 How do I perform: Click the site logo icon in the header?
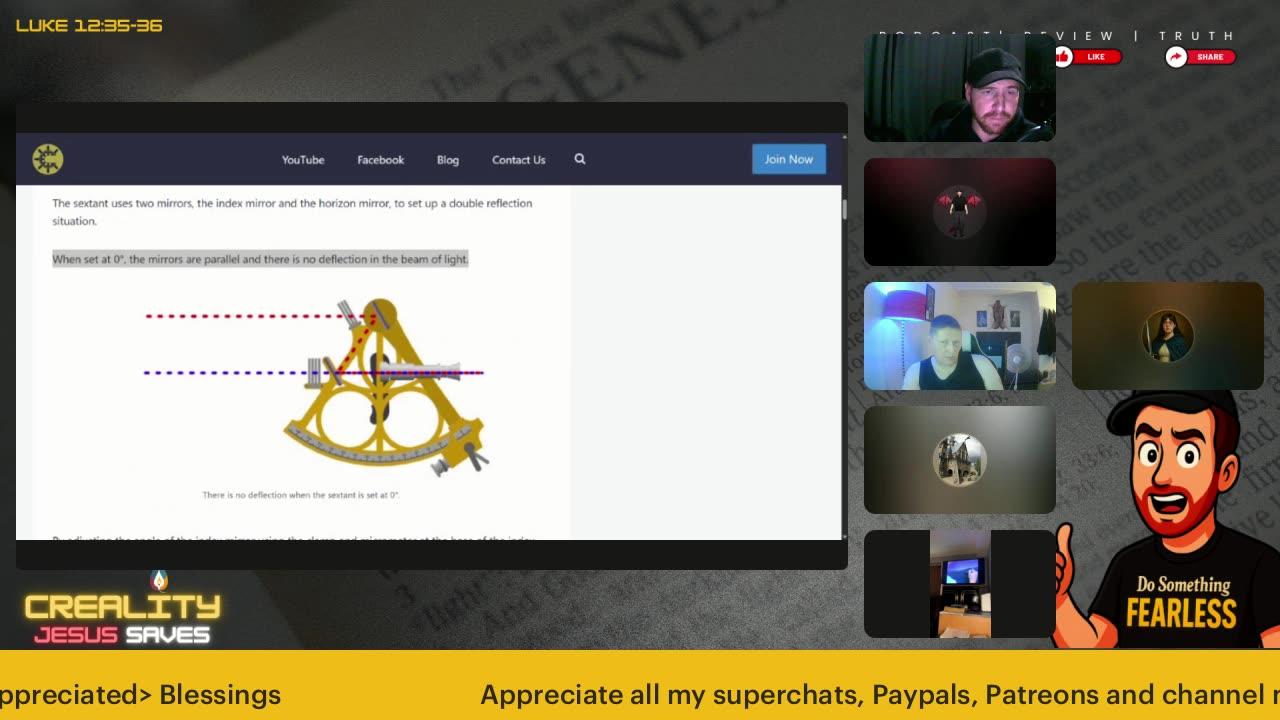[x=47, y=159]
